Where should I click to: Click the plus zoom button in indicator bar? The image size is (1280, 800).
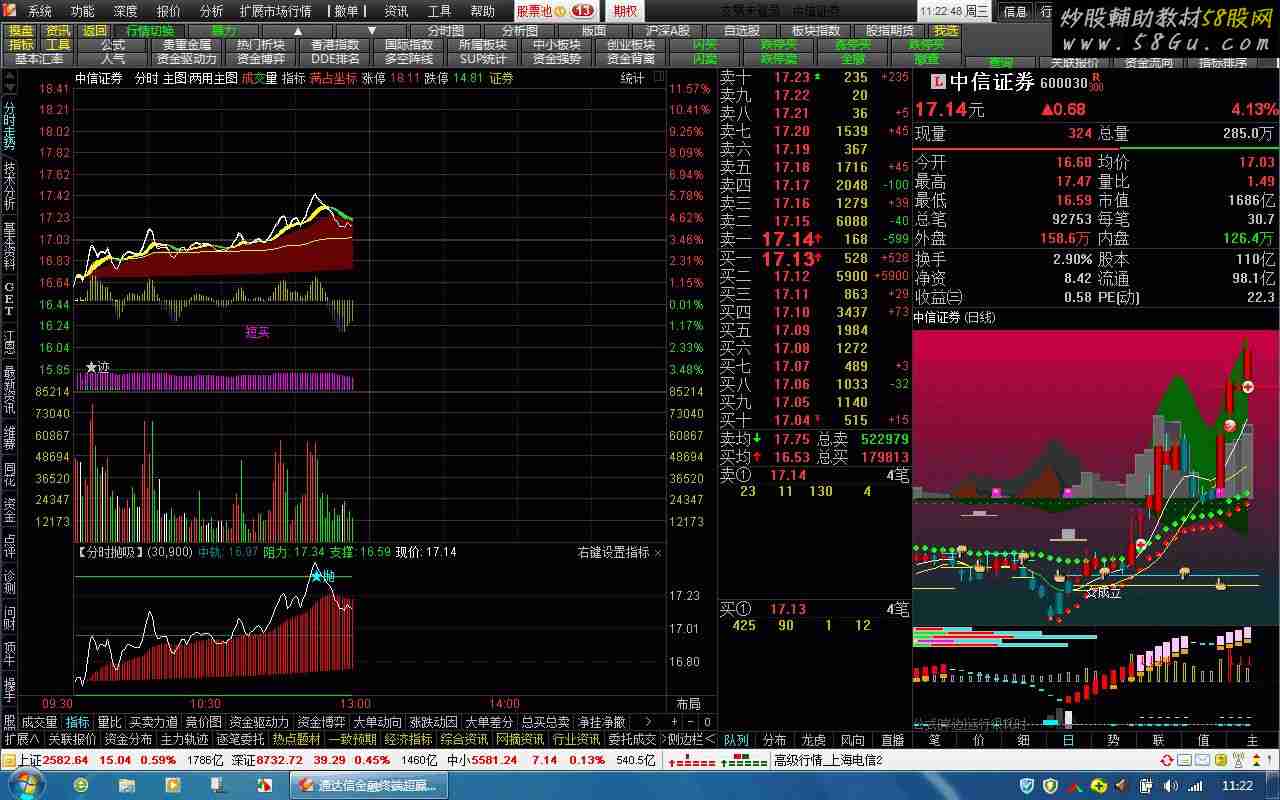point(675,722)
